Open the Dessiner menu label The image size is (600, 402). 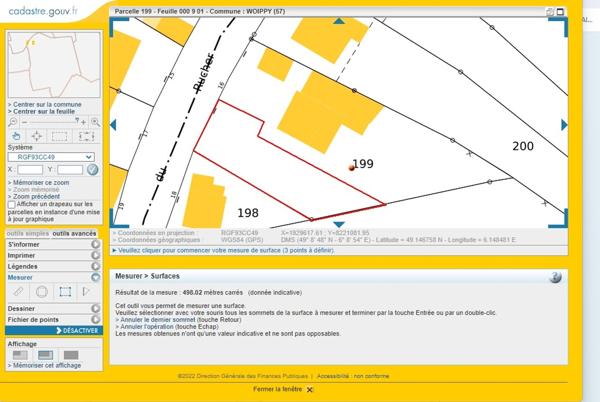pos(21,308)
